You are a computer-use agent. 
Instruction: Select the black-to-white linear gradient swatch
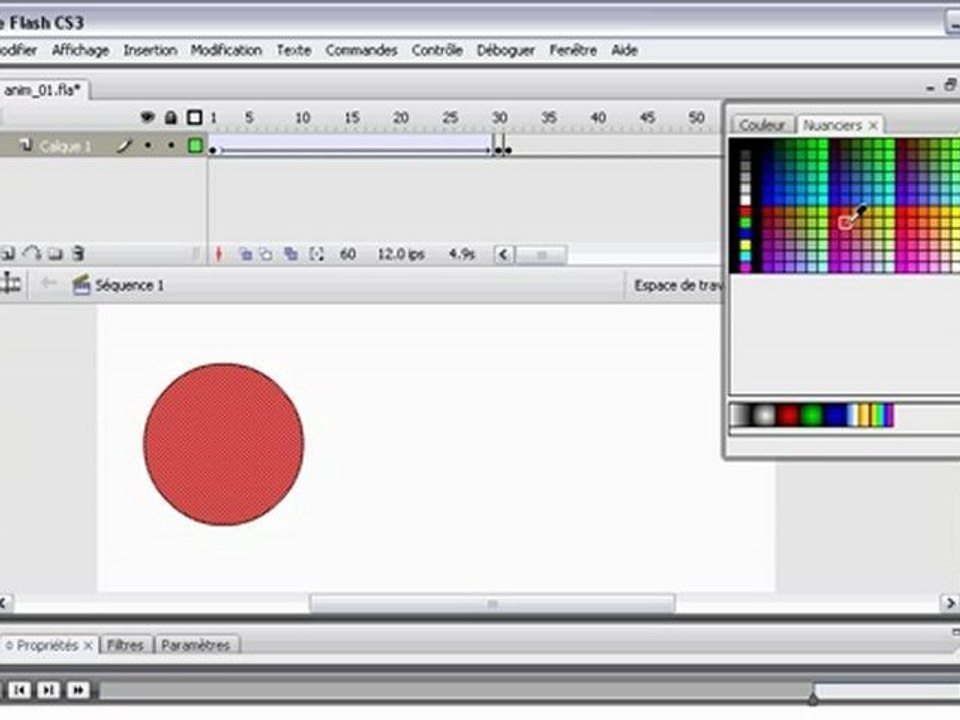click(x=741, y=416)
